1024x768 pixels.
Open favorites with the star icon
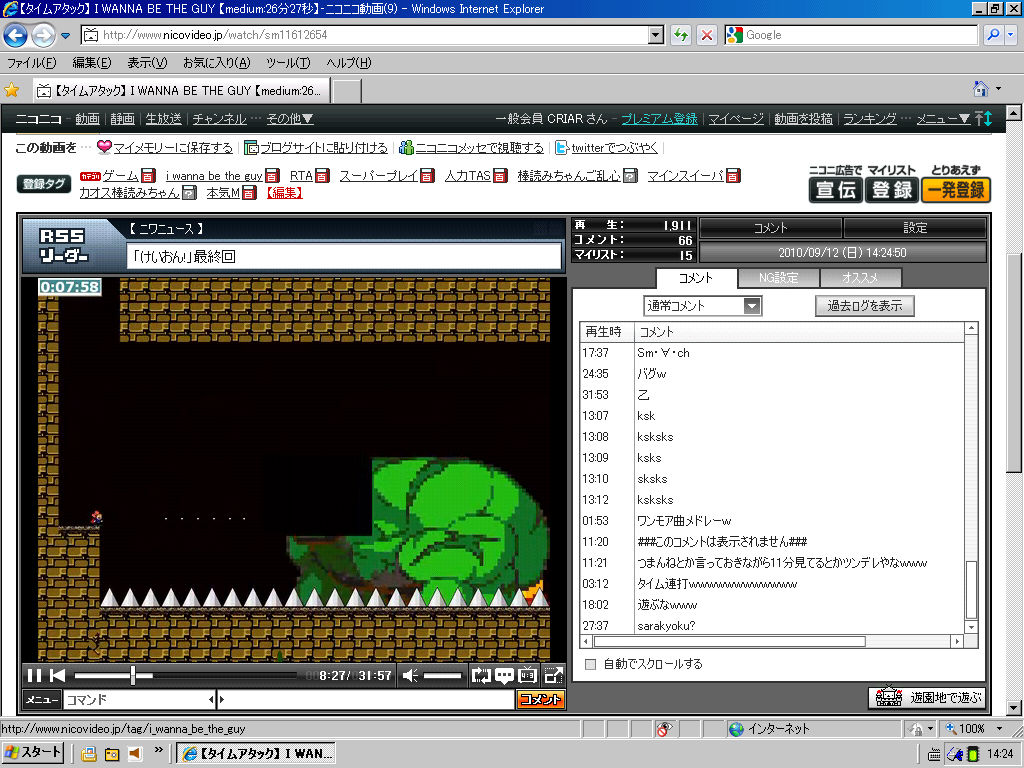(x=12, y=90)
